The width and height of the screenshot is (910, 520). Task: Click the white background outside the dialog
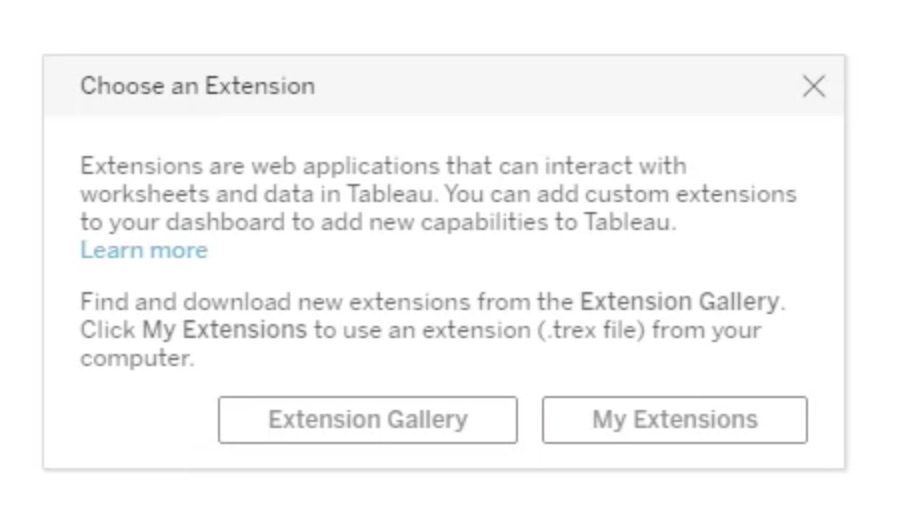pyautogui.click(x=450, y=495)
